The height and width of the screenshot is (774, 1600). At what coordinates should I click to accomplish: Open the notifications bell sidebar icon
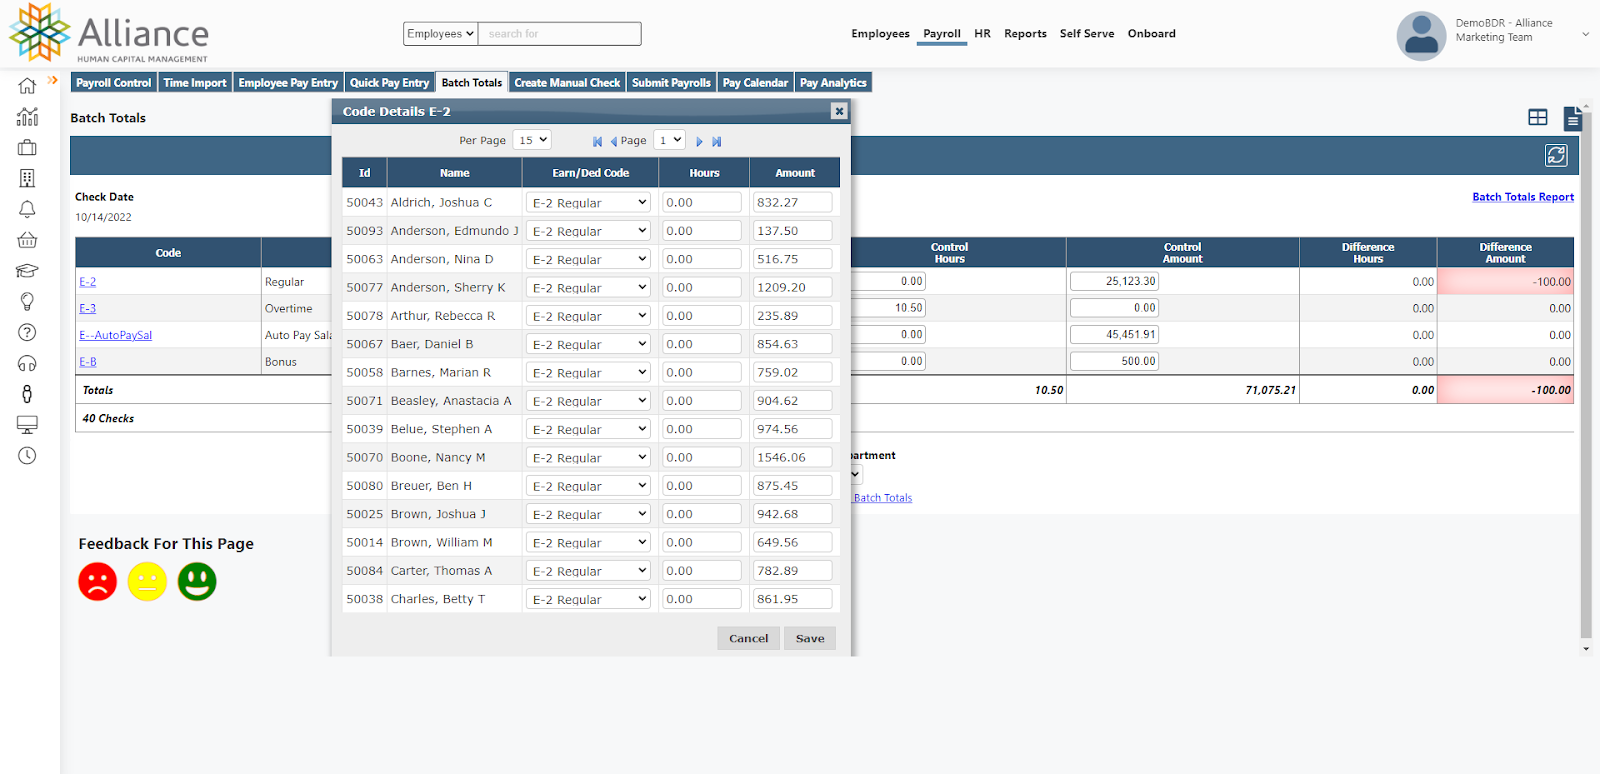tap(27, 209)
